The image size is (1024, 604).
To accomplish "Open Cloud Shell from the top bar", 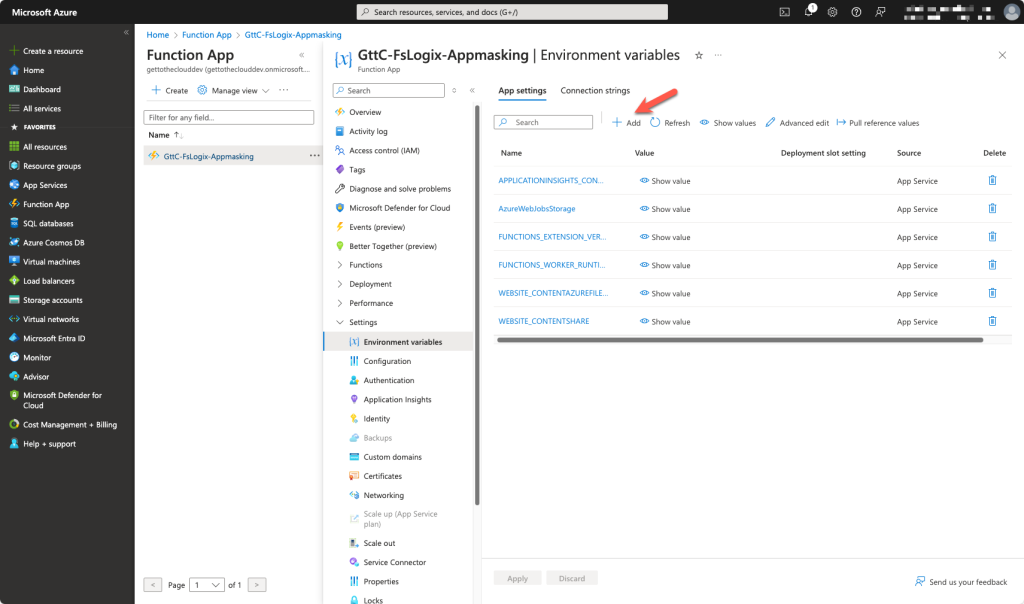I will 784,12.
